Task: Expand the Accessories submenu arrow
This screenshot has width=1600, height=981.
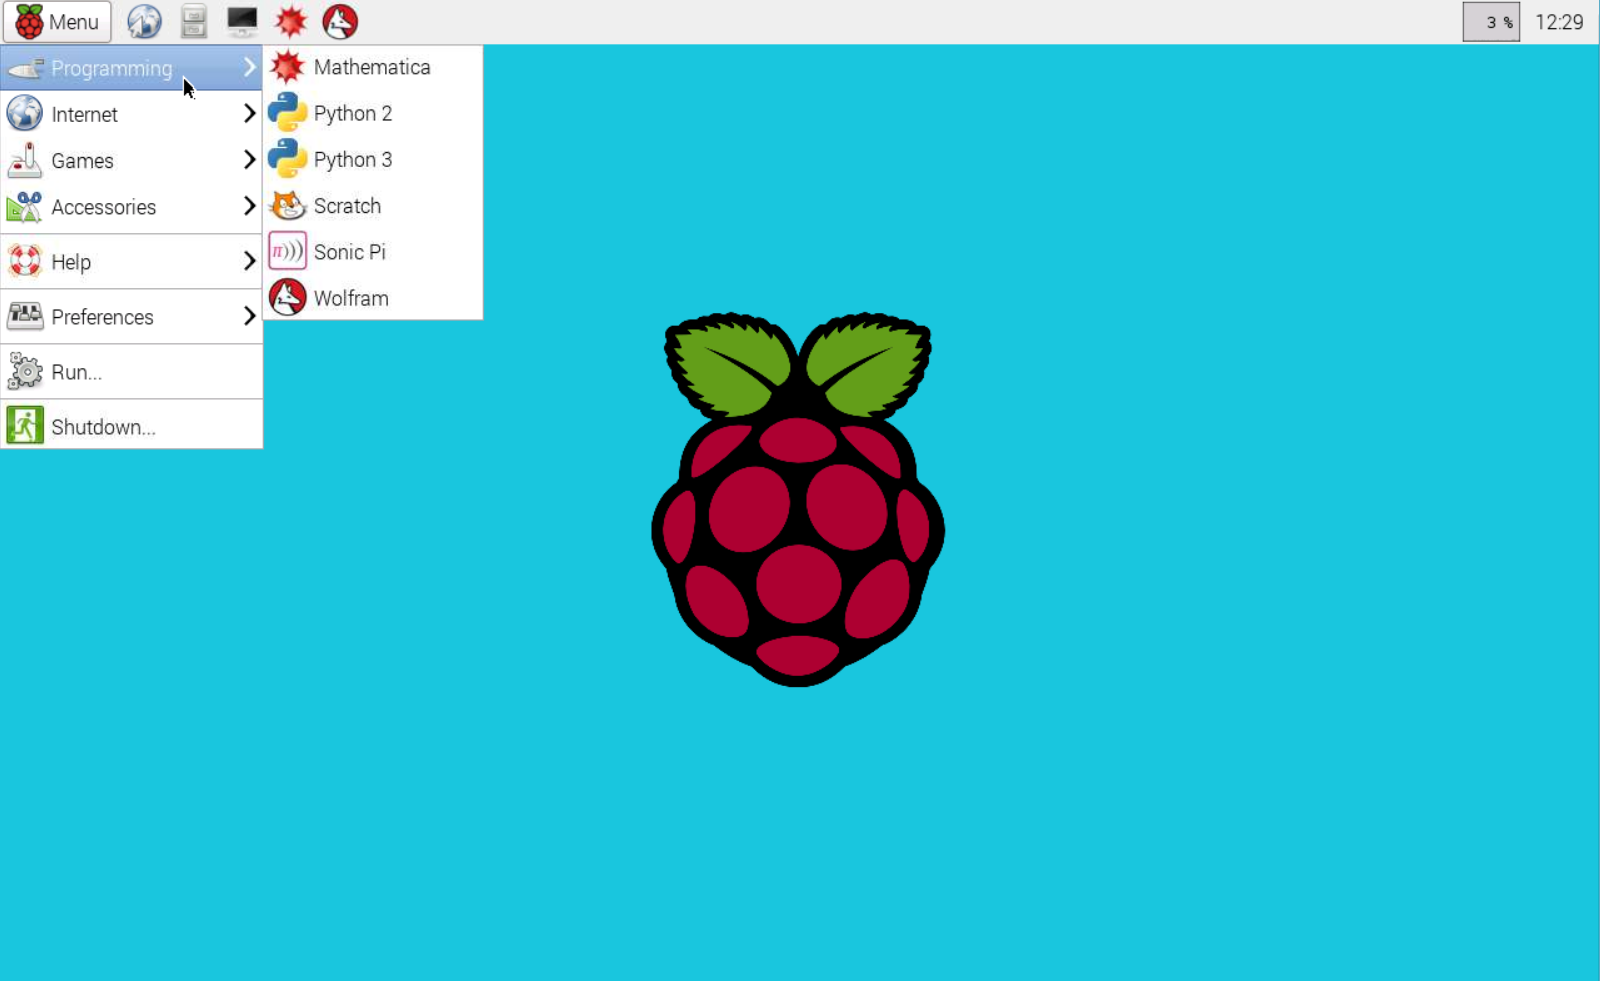Action: [x=249, y=206]
